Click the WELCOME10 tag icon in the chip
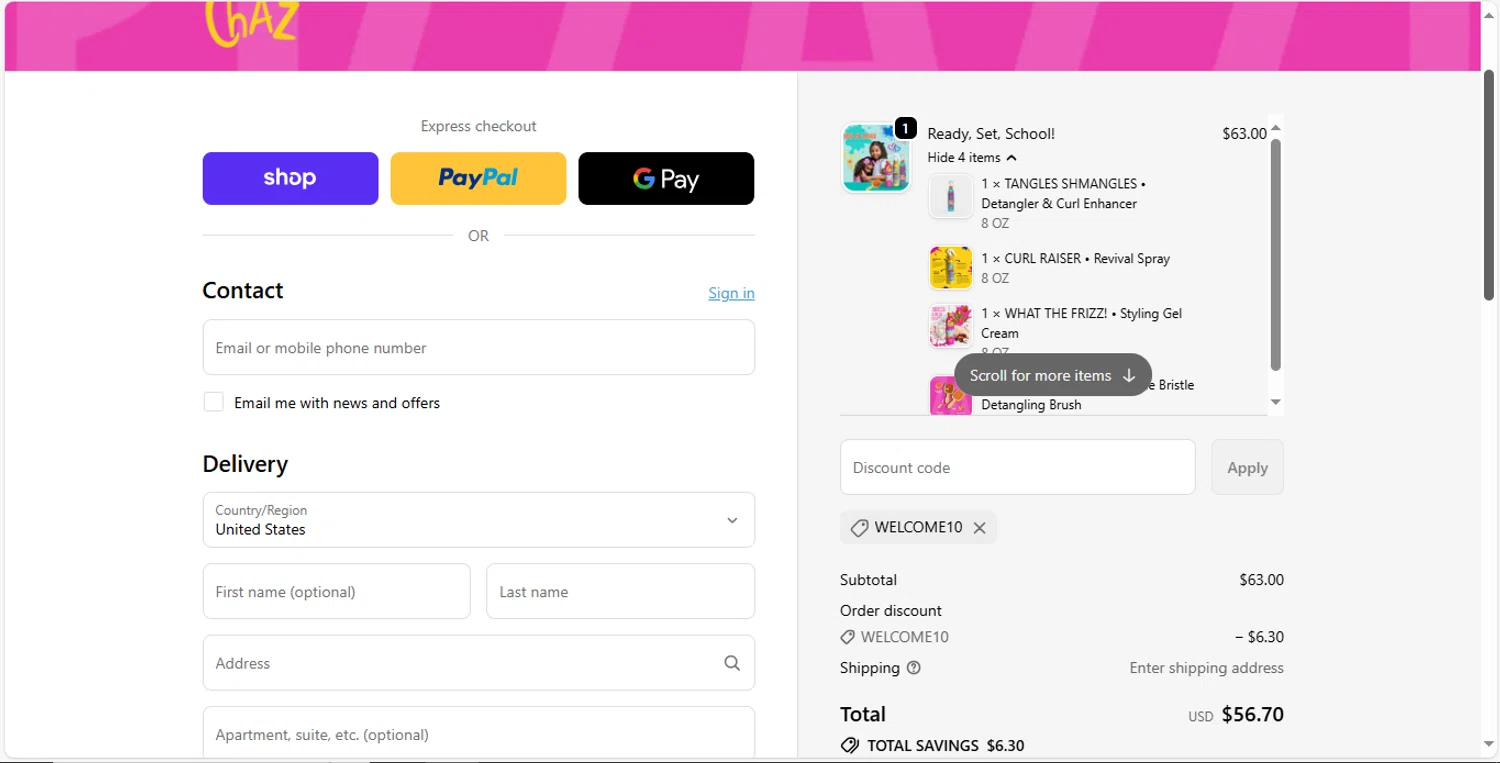 (x=859, y=528)
